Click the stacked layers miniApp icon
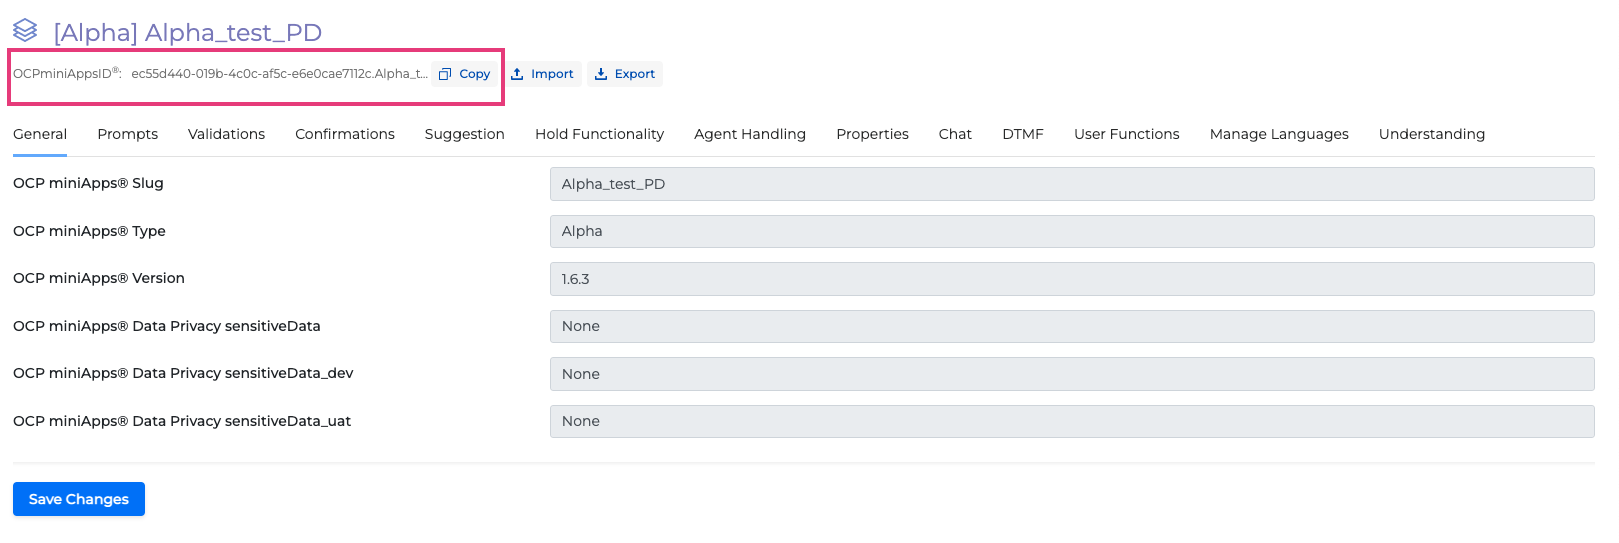Screen dimensions: 1619x543 click(25, 31)
